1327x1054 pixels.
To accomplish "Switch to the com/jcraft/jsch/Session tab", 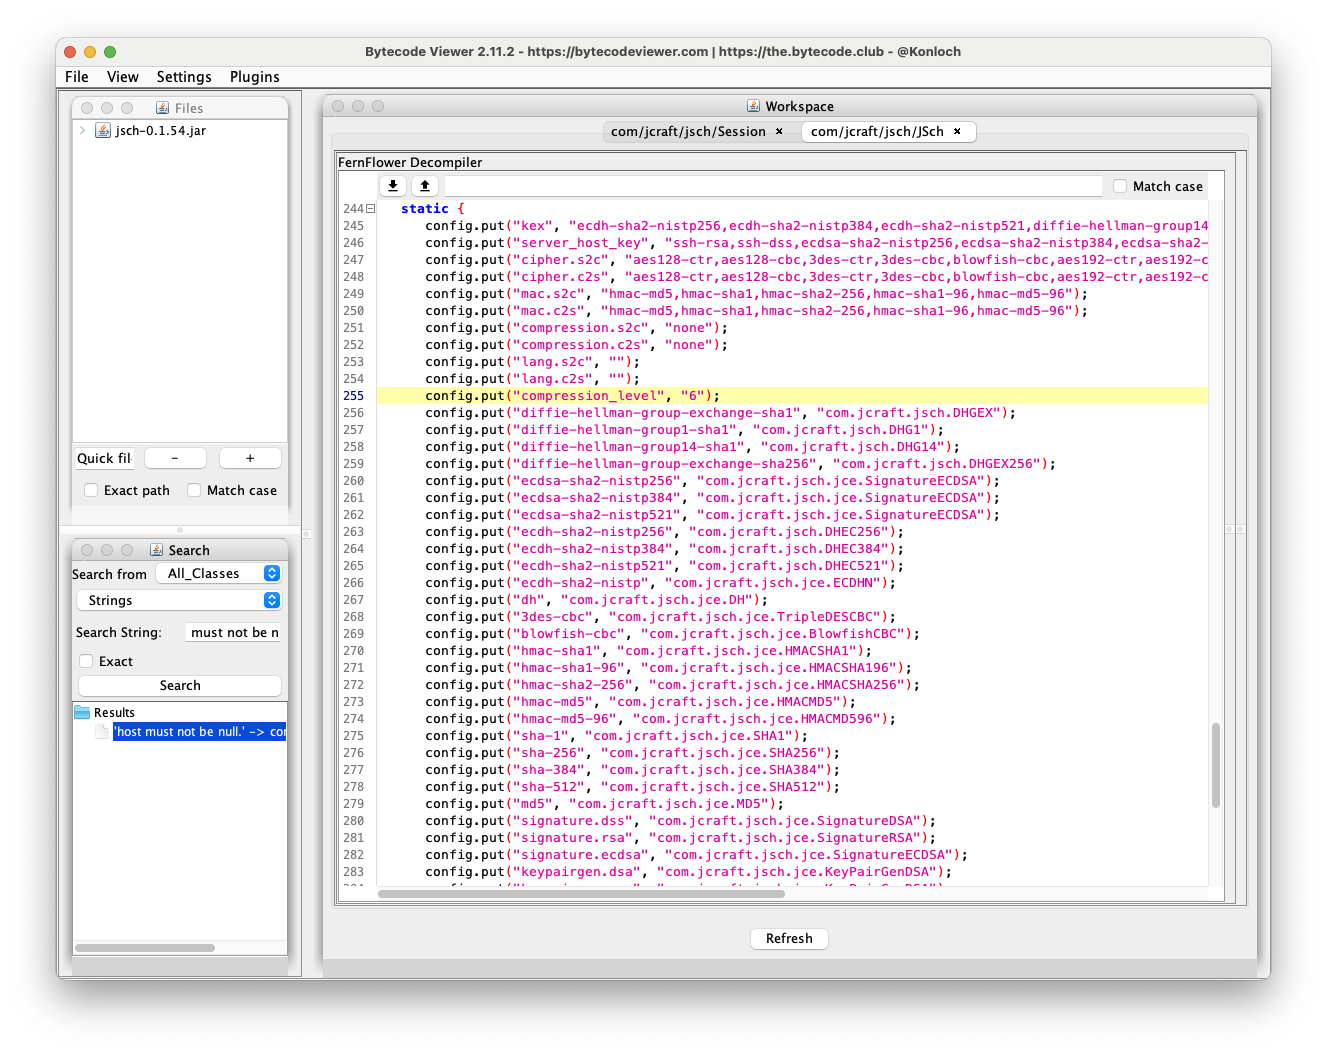I will point(688,131).
